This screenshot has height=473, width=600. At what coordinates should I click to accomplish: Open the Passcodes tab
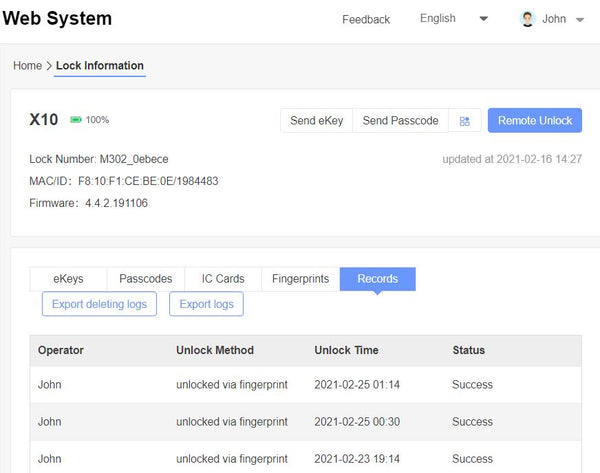click(146, 279)
